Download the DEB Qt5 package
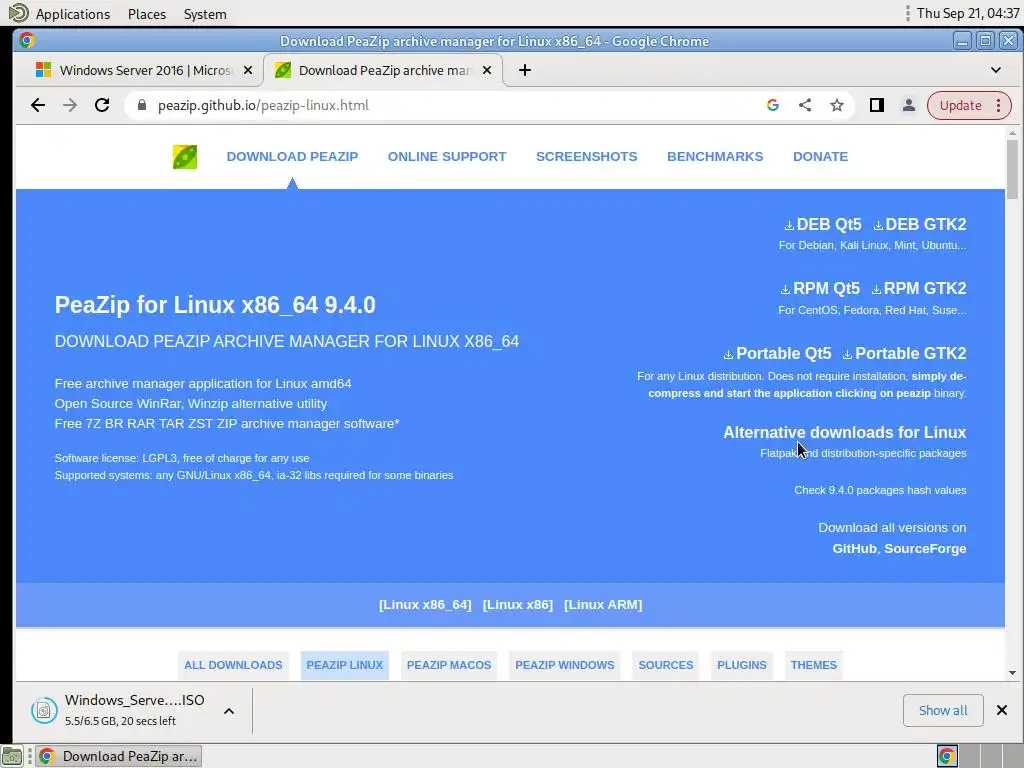Image resolution: width=1024 pixels, height=768 pixels. coord(823,225)
